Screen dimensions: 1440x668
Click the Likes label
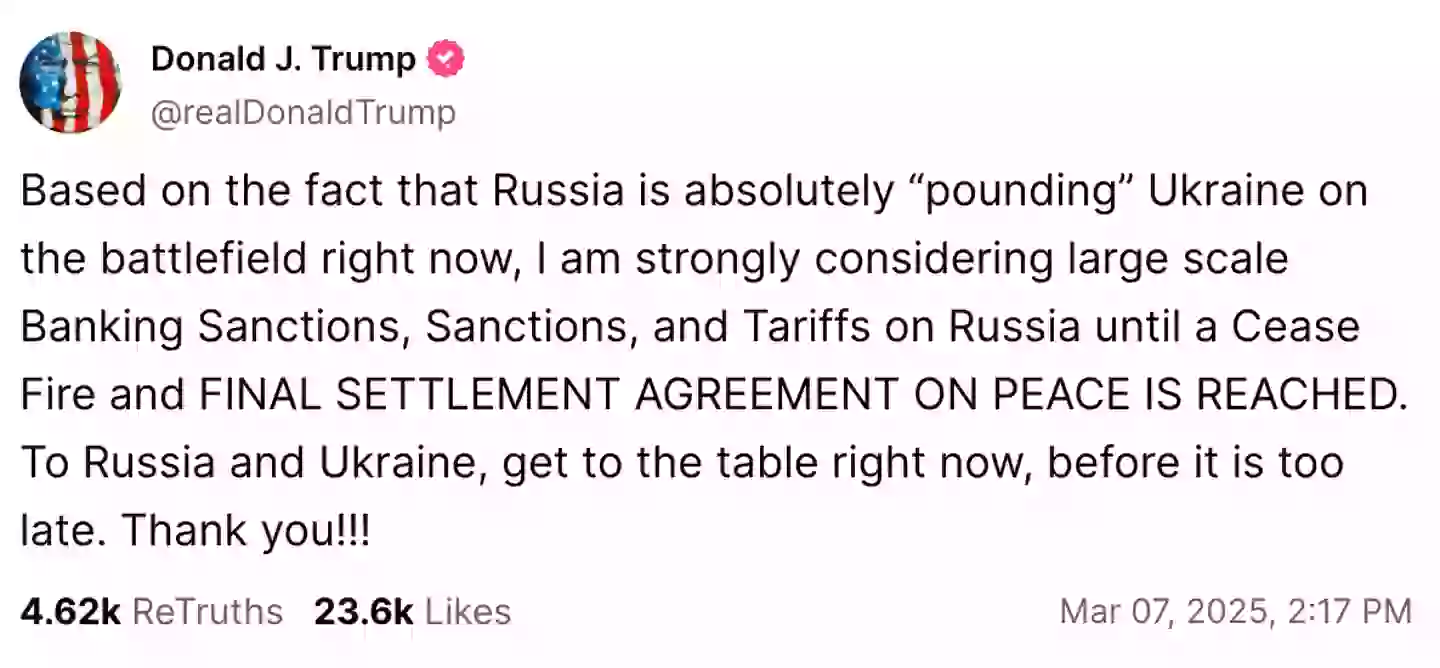(468, 612)
